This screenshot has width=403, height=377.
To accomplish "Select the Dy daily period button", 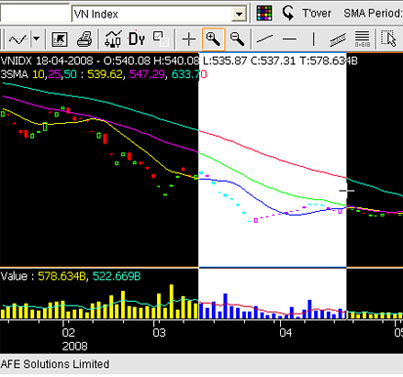I will tap(137, 39).
